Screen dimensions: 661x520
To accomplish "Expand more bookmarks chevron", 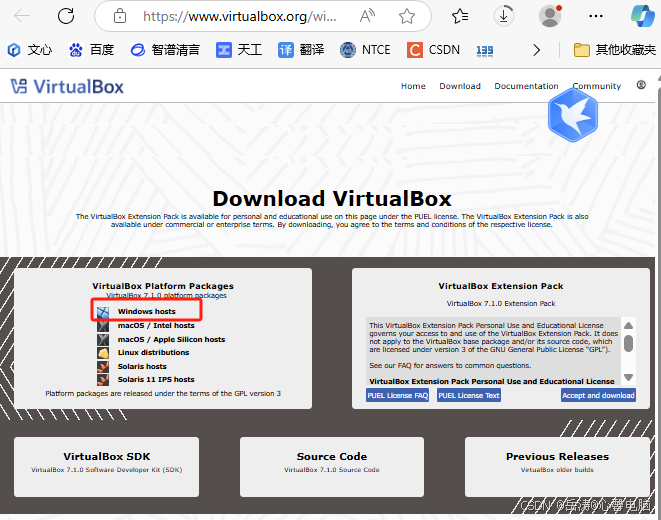I will (536, 50).
